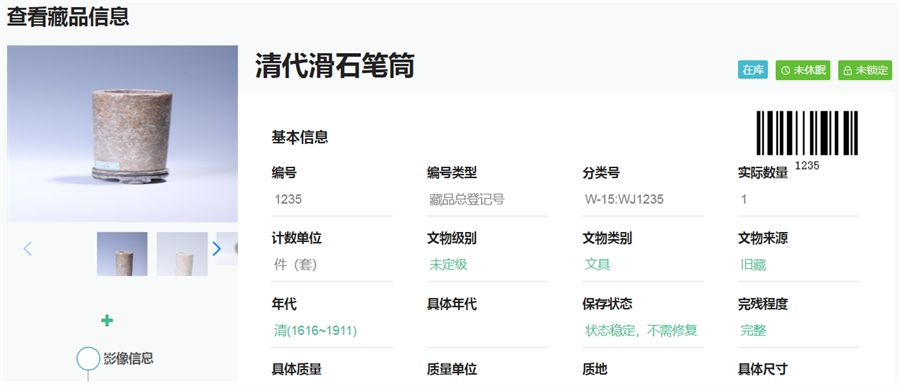Click the left arrow of image carousel
Image resolution: width=900 pixels, height=386 pixels.
coord(28,249)
